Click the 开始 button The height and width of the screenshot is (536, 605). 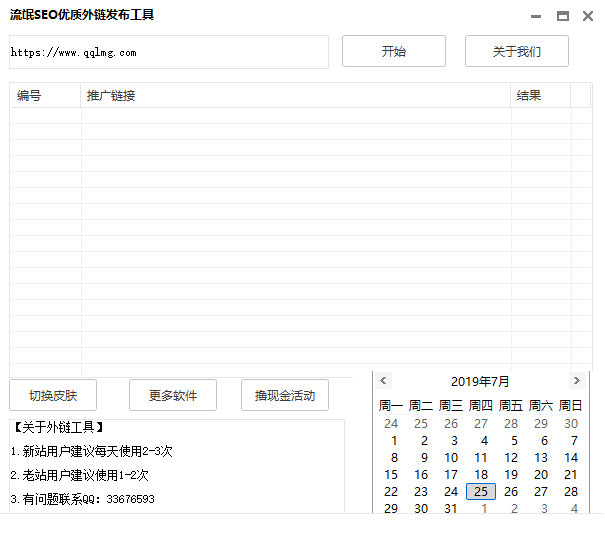[x=394, y=51]
